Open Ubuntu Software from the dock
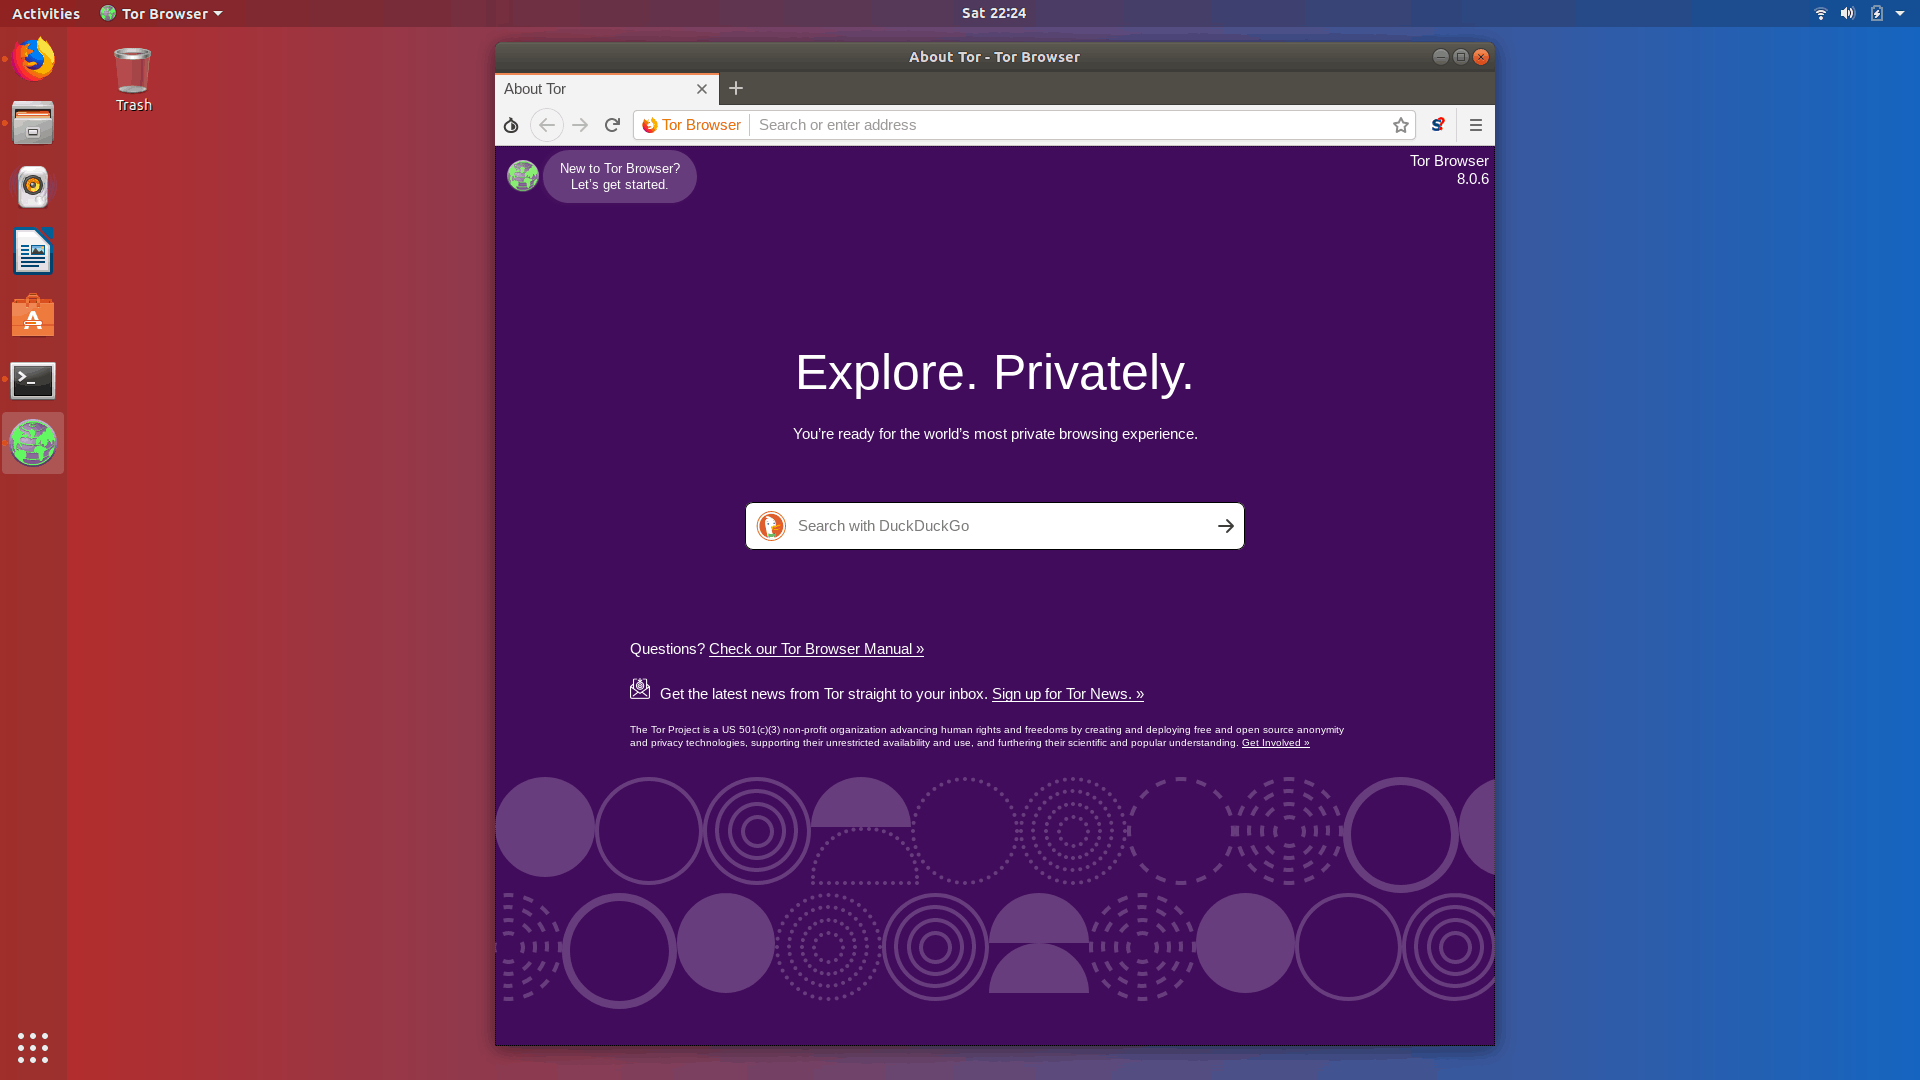This screenshot has height=1080, width=1920. tap(33, 316)
